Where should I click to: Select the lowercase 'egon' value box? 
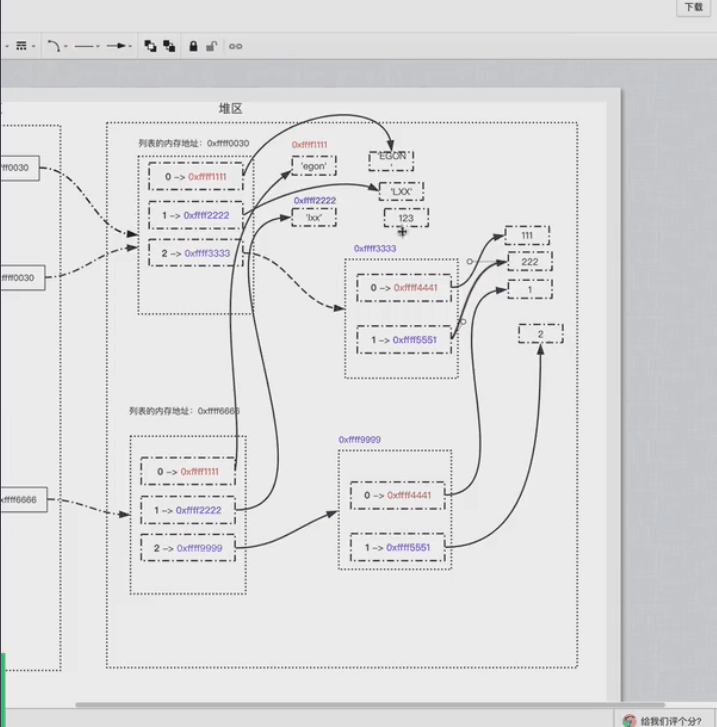(314, 166)
